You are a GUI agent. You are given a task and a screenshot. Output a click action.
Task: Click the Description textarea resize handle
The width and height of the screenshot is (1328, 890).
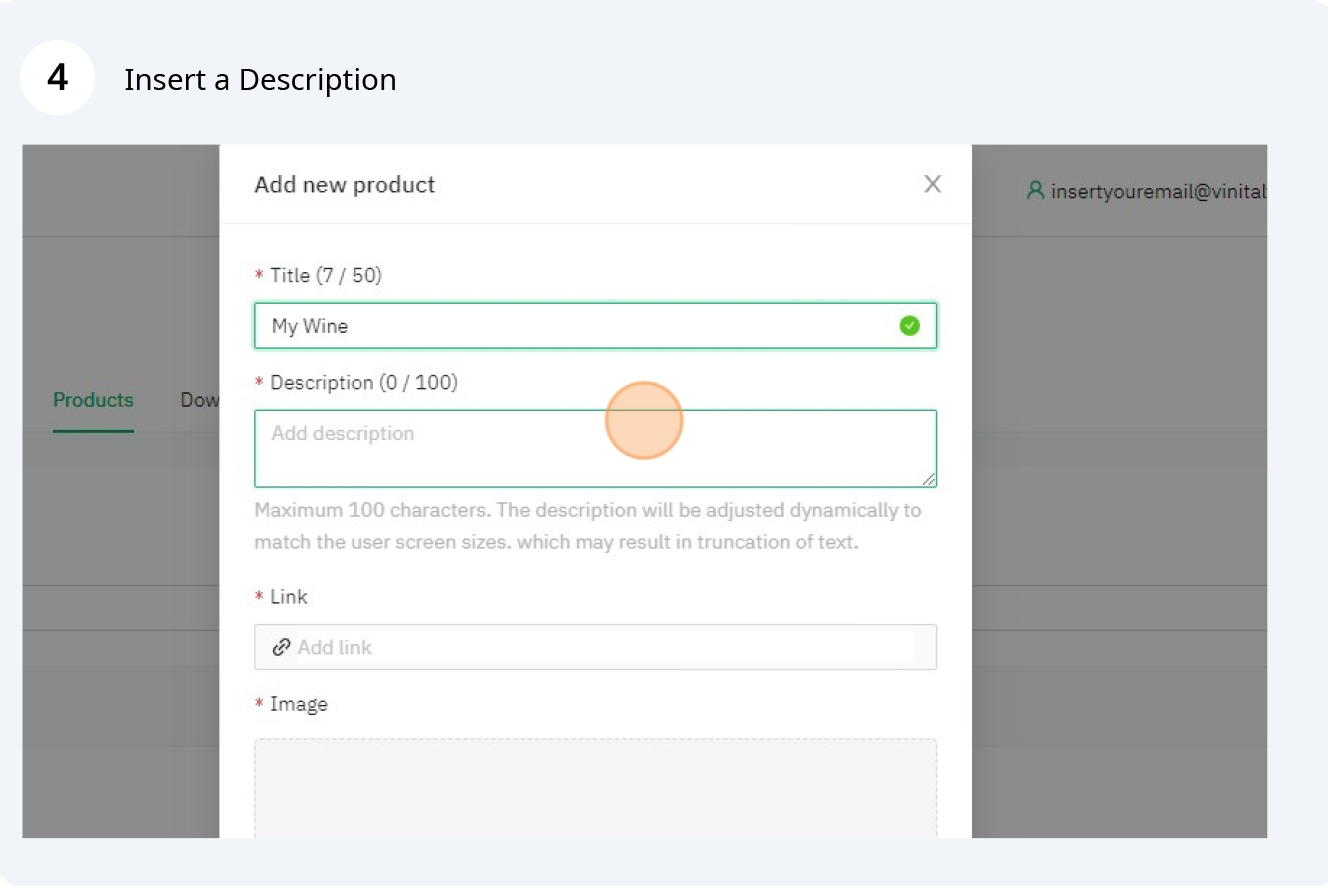930,480
